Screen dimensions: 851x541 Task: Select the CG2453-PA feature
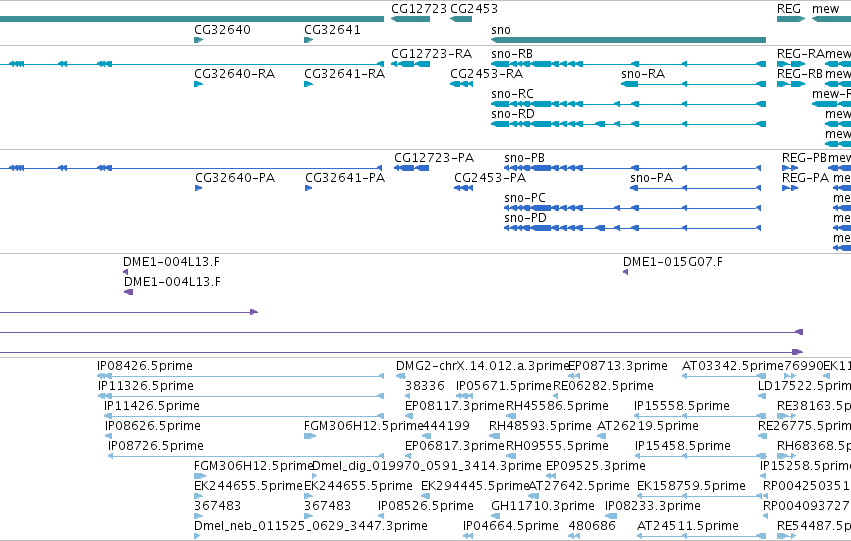click(x=463, y=188)
